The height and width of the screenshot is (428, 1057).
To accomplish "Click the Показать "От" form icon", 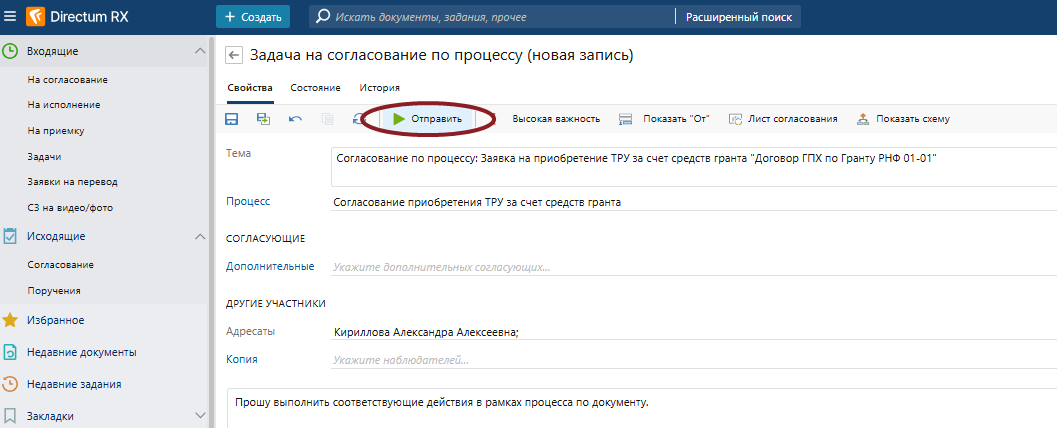I will pos(626,119).
